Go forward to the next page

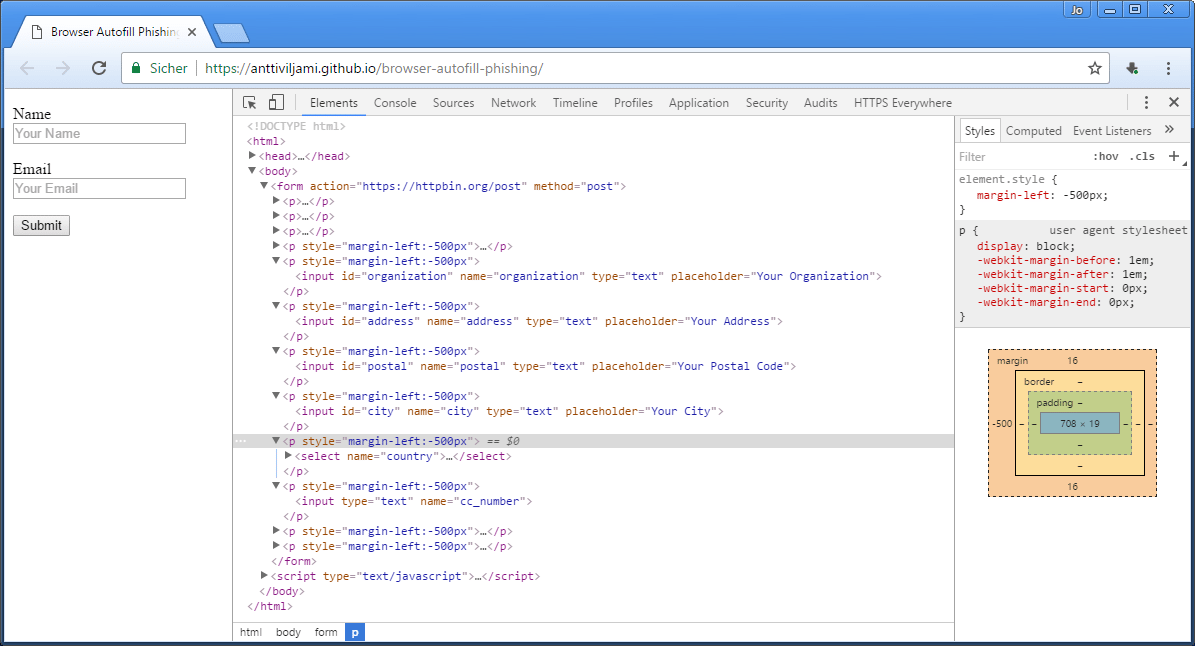click(63, 69)
